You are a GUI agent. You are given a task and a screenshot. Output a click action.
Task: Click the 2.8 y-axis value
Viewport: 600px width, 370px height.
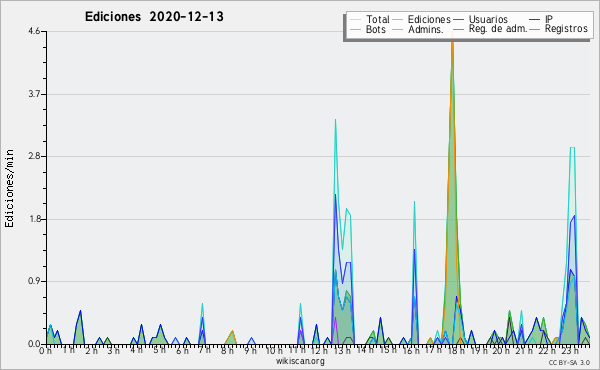point(34,156)
